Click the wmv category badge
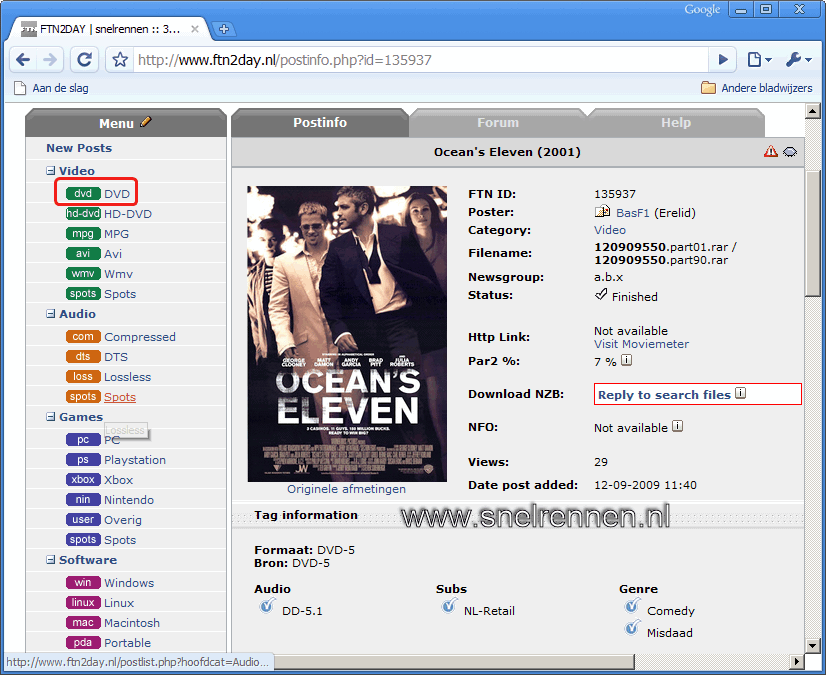This screenshot has height=675, width=826. pos(83,273)
